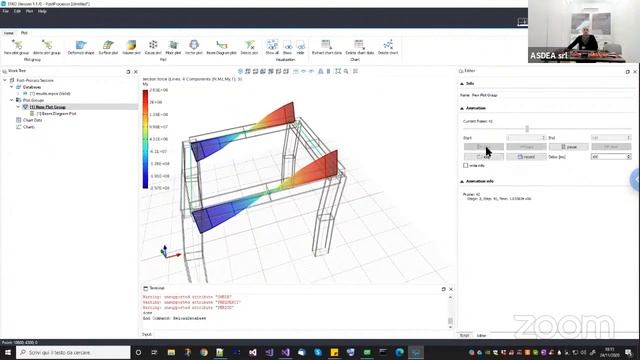Click the End frame spinner
Viewport: 640px width, 360px height.
point(611,138)
